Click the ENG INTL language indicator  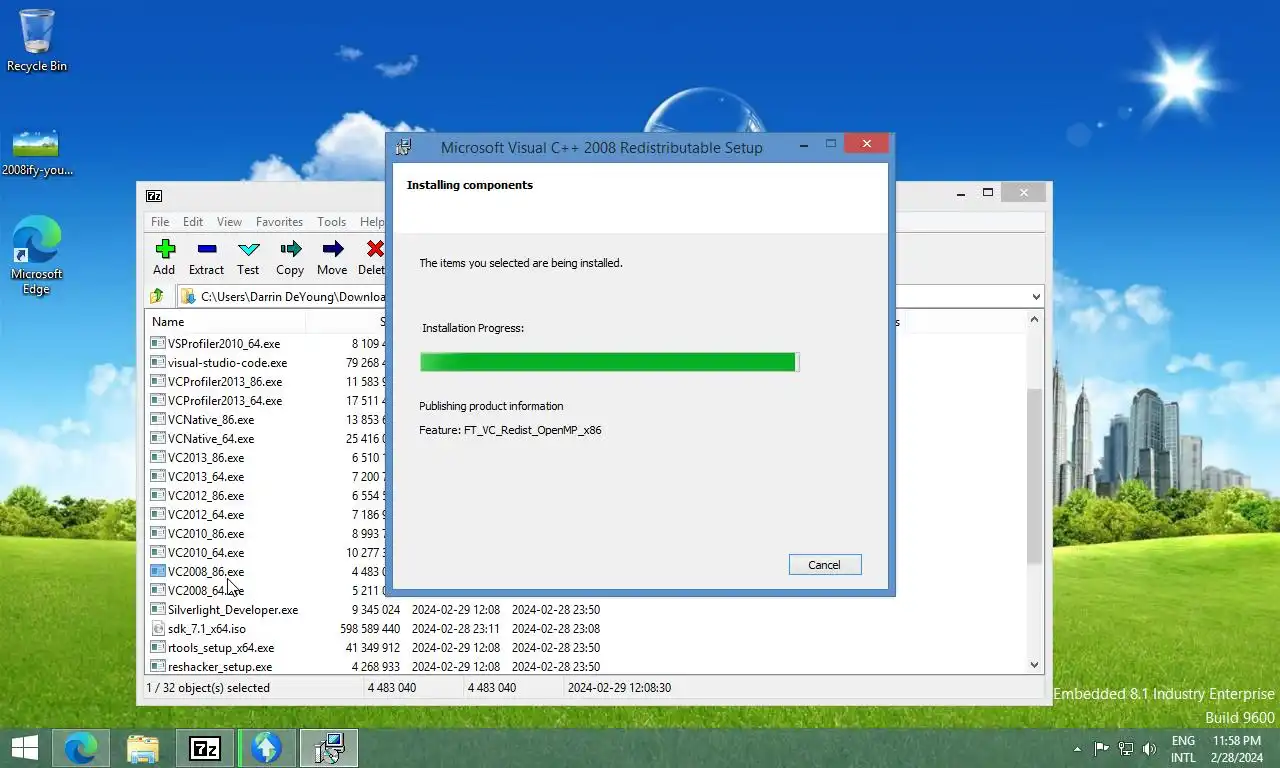(x=1183, y=749)
